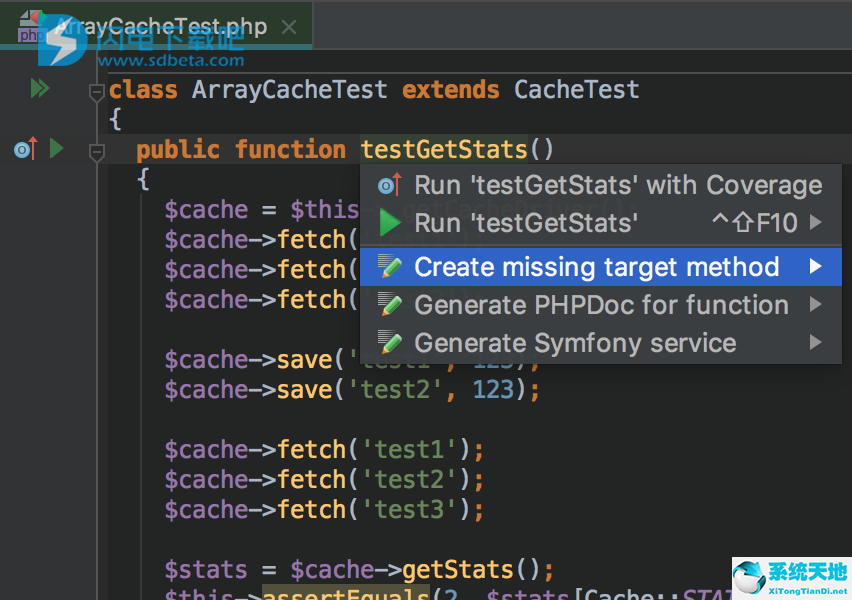
Task: Click the $stats variable
Action: [x=206, y=570]
